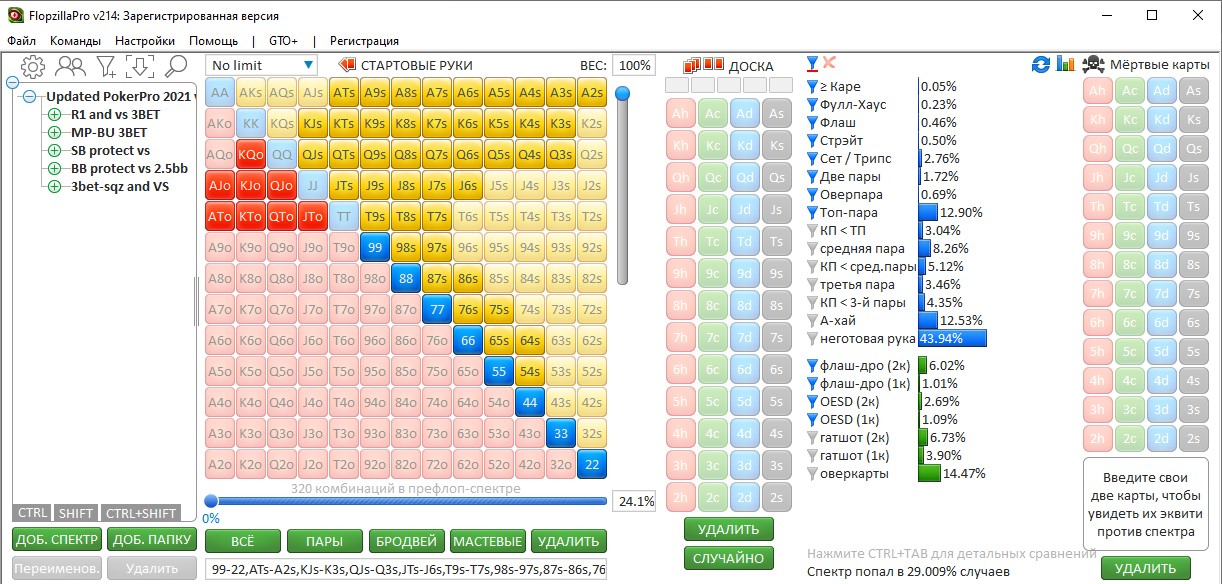Enable the средняя пара filter funnel
The height and width of the screenshot is (584, 1222).
click(x=813, y=249)
